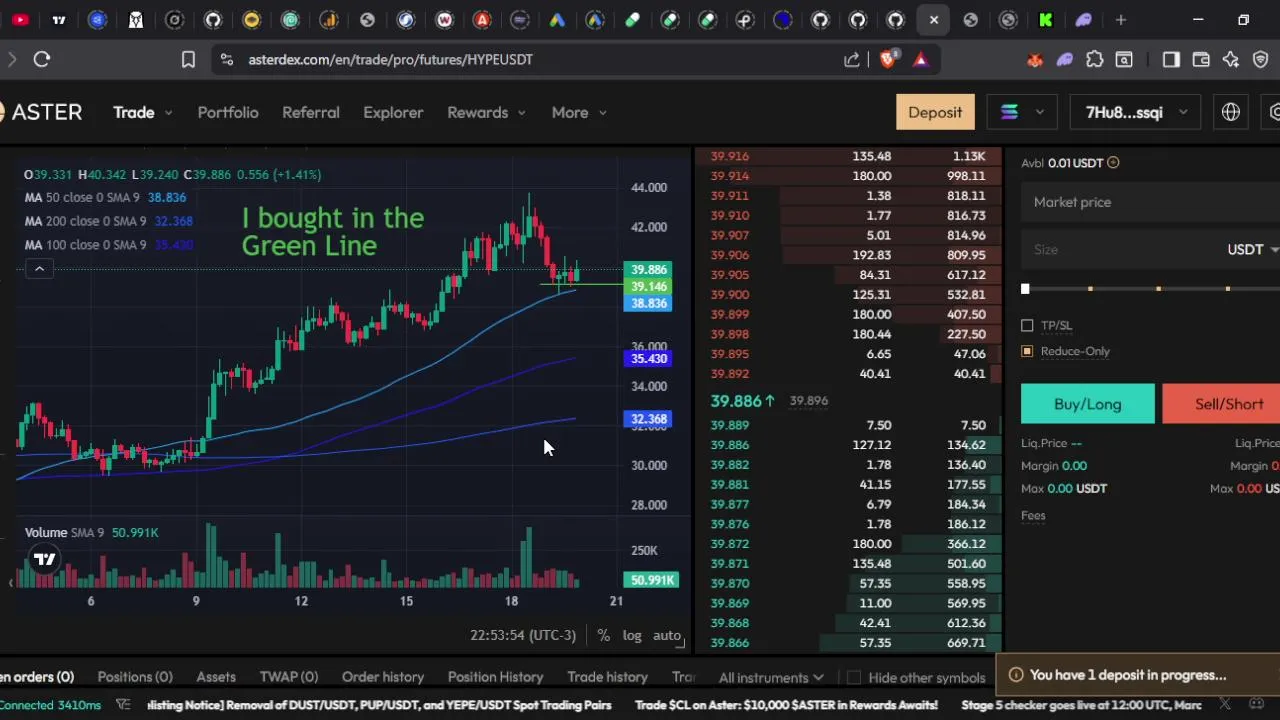The image size is (1280, 720).
Task: Click the browser address bar URL
Action: 390,59
